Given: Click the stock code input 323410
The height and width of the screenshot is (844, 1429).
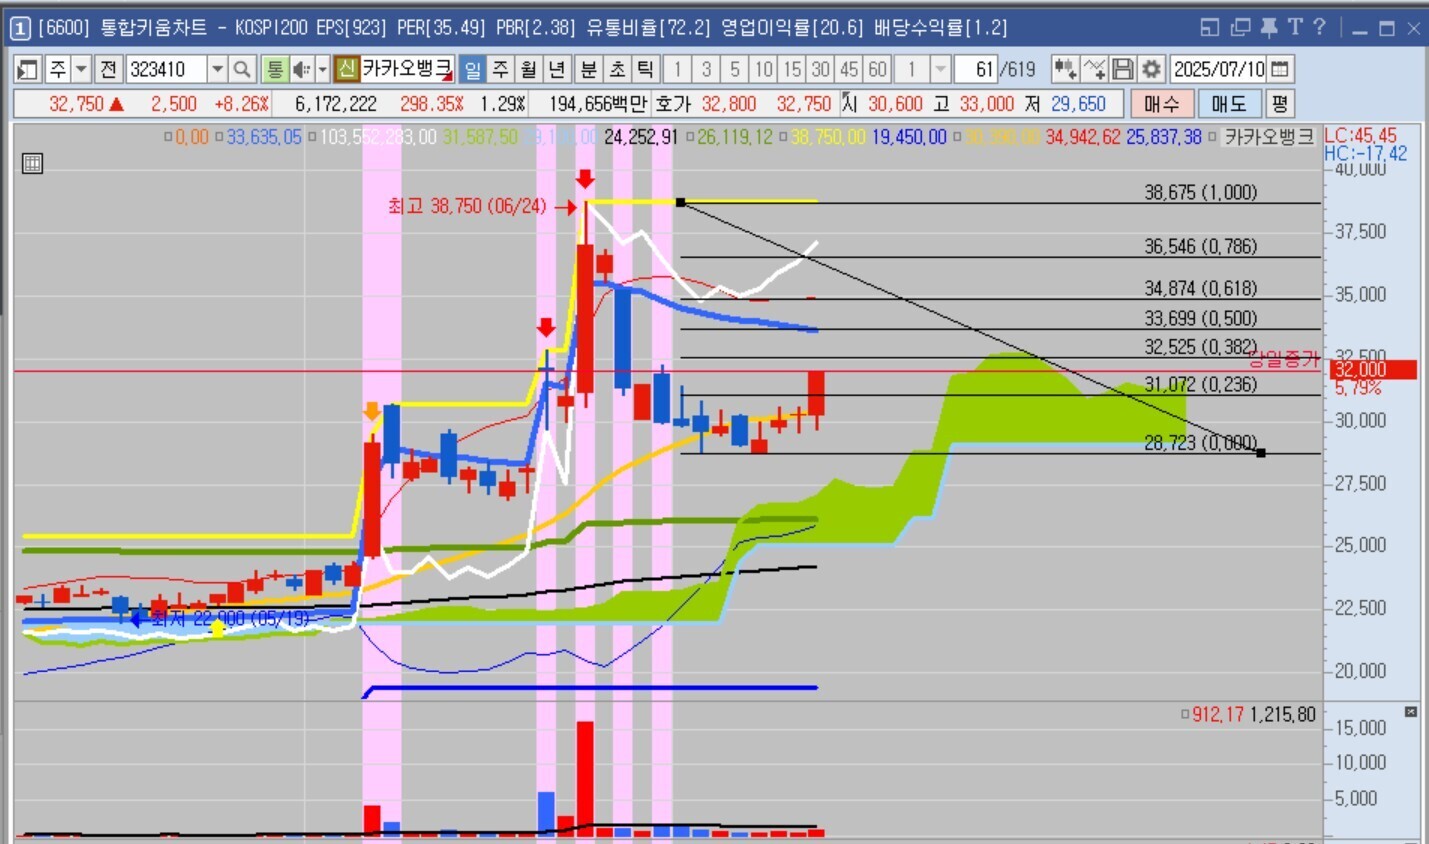Looking at the screenshot, I should coord(167,69).
